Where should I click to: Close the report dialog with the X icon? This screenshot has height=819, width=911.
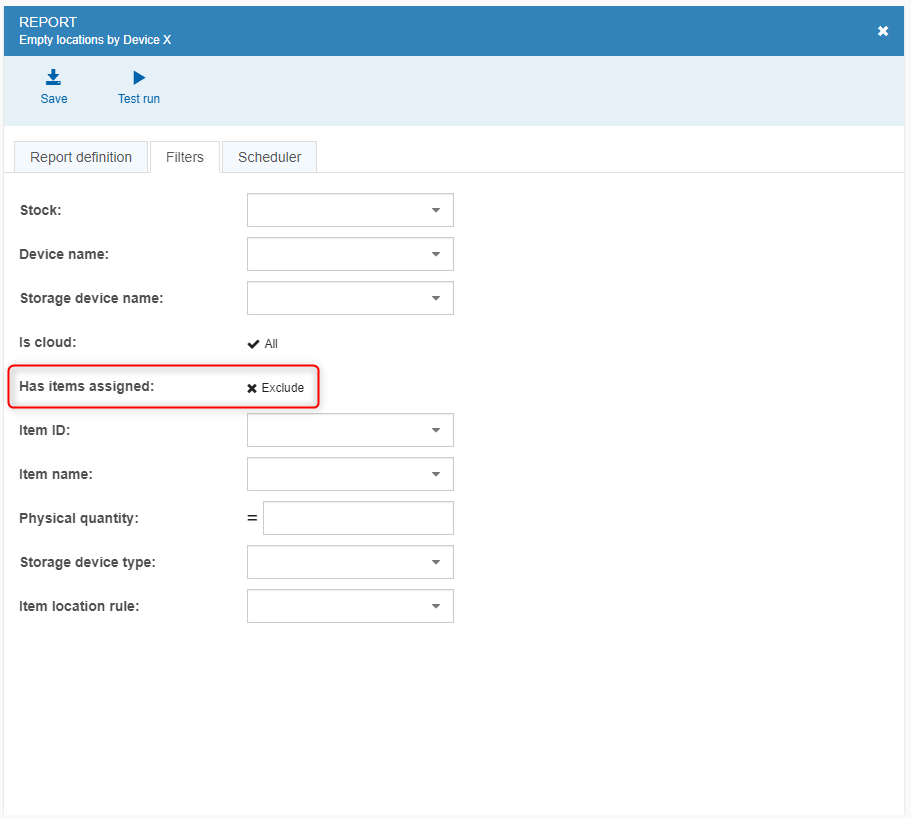tap(883, 31)
